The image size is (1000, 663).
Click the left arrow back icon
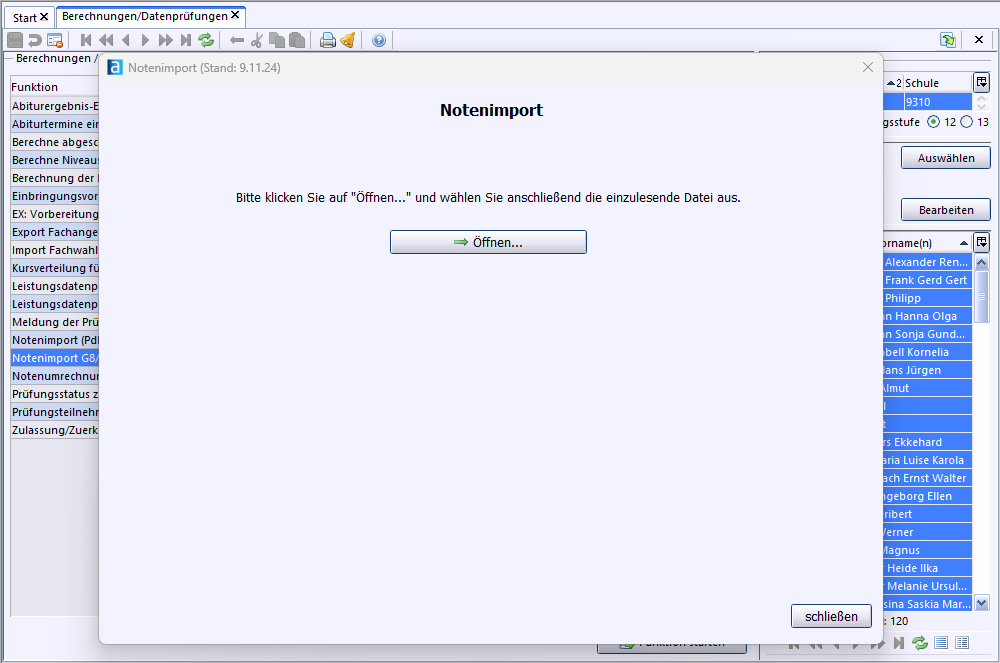pos(237,40)
